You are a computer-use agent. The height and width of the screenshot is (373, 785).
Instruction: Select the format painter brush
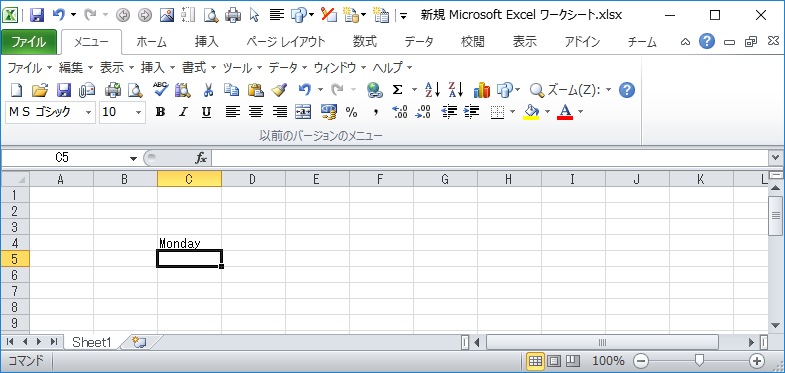[x=279, y=90]
